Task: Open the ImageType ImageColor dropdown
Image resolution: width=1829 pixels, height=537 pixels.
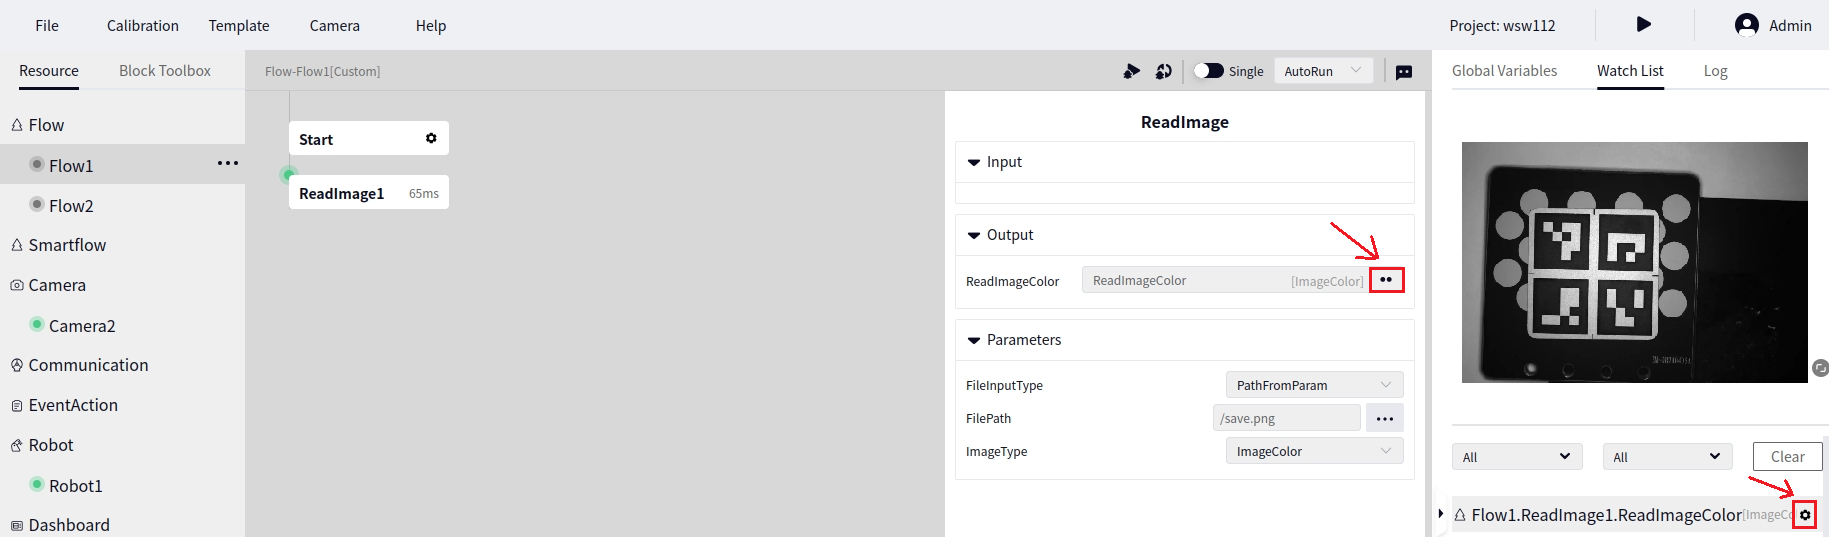Action: 1314,451
